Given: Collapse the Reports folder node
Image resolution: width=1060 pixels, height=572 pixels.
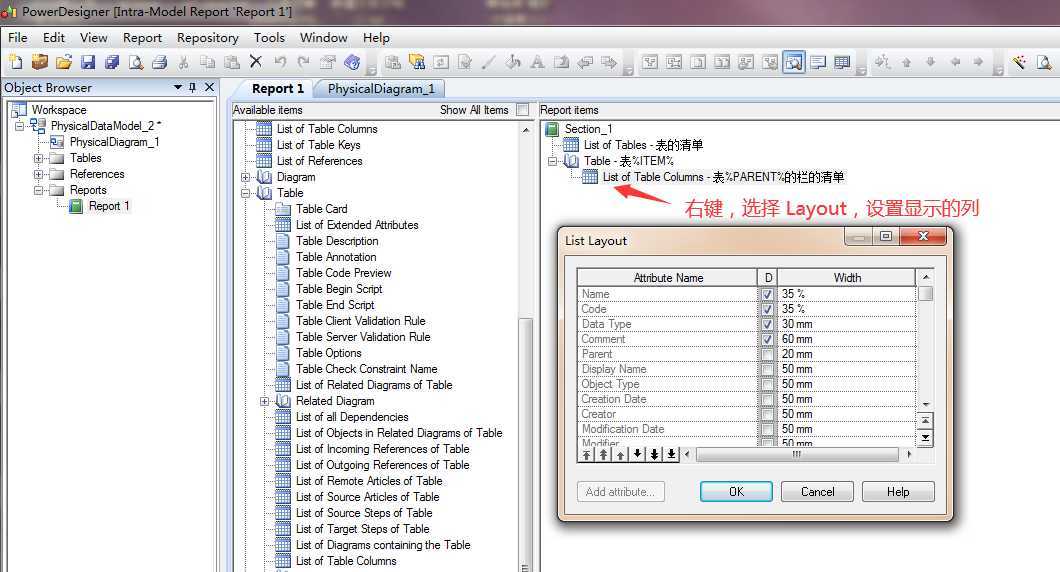Looking at the screenshot, I should (39, 191).
